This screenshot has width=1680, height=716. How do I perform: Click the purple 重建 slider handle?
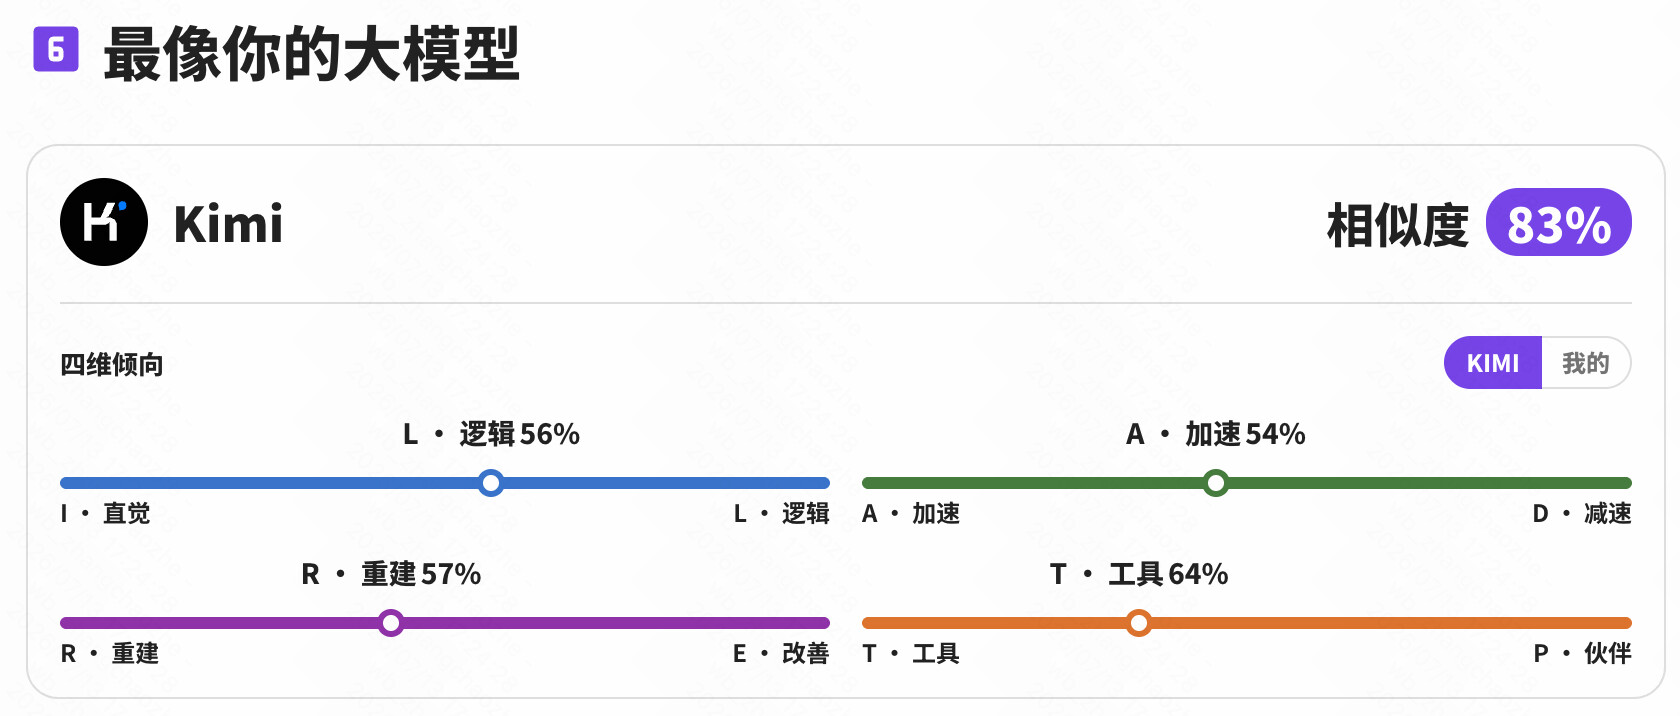point(391,623)
